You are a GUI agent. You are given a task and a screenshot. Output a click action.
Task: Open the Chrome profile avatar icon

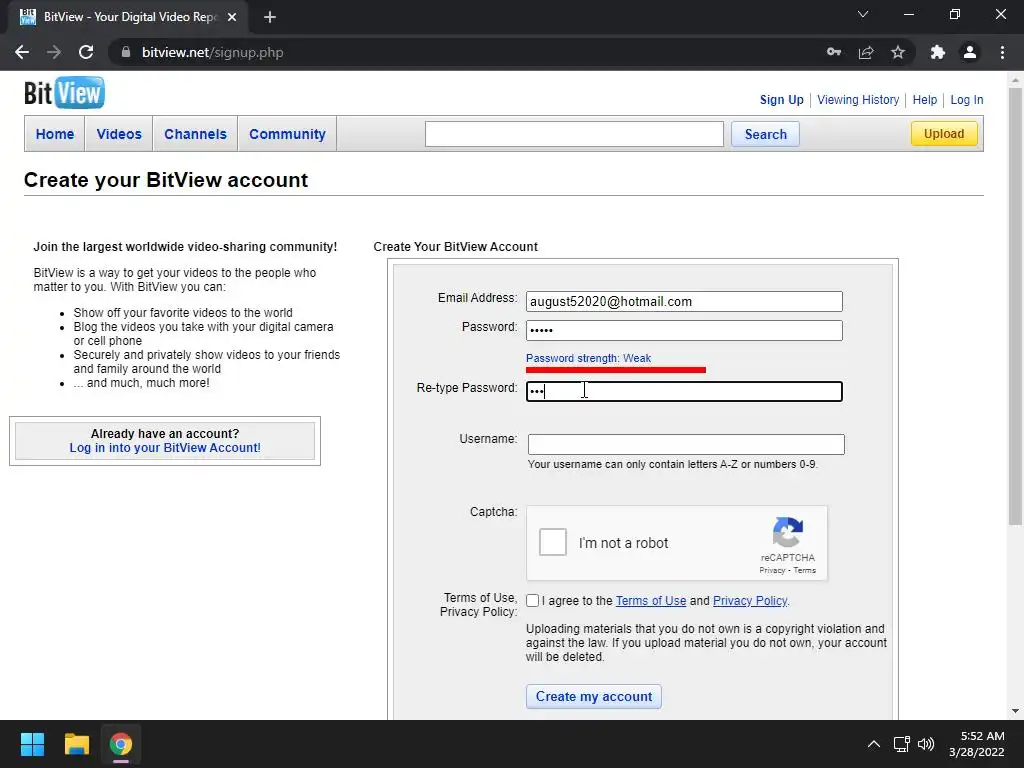coord(970,52)
